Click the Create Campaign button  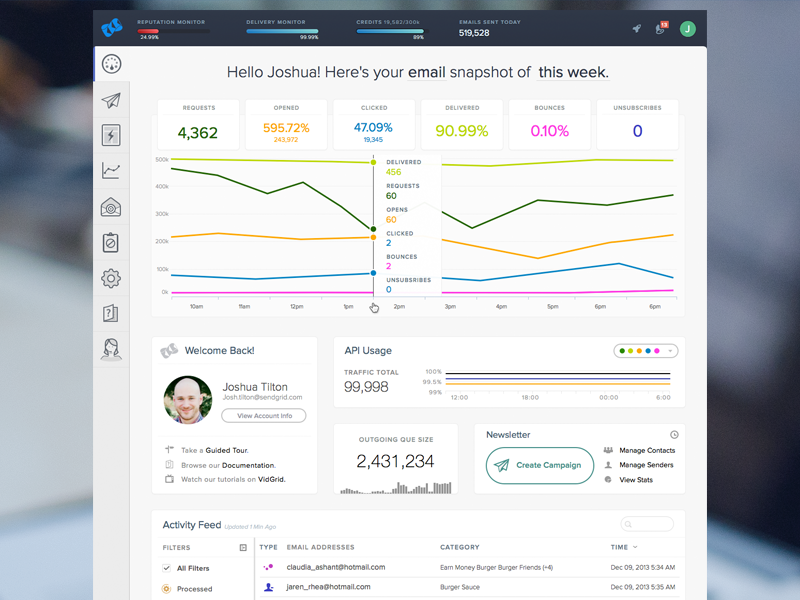[539, 465]
